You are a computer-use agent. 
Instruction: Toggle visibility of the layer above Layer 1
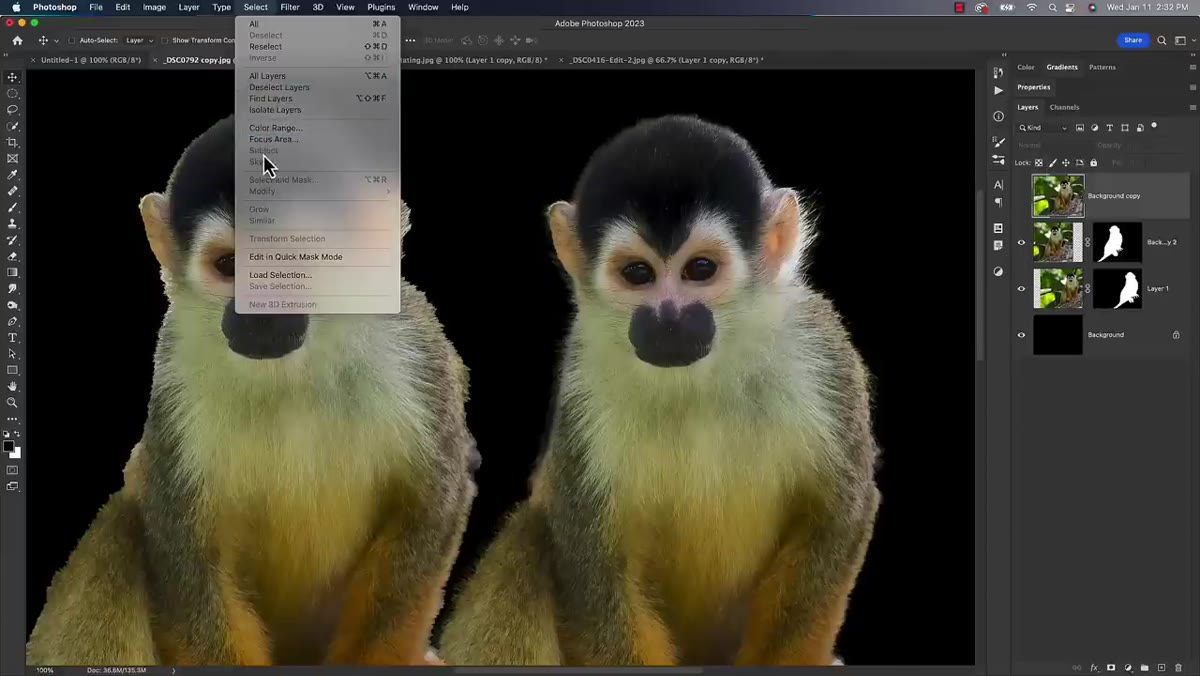(x=1021, y=242)
